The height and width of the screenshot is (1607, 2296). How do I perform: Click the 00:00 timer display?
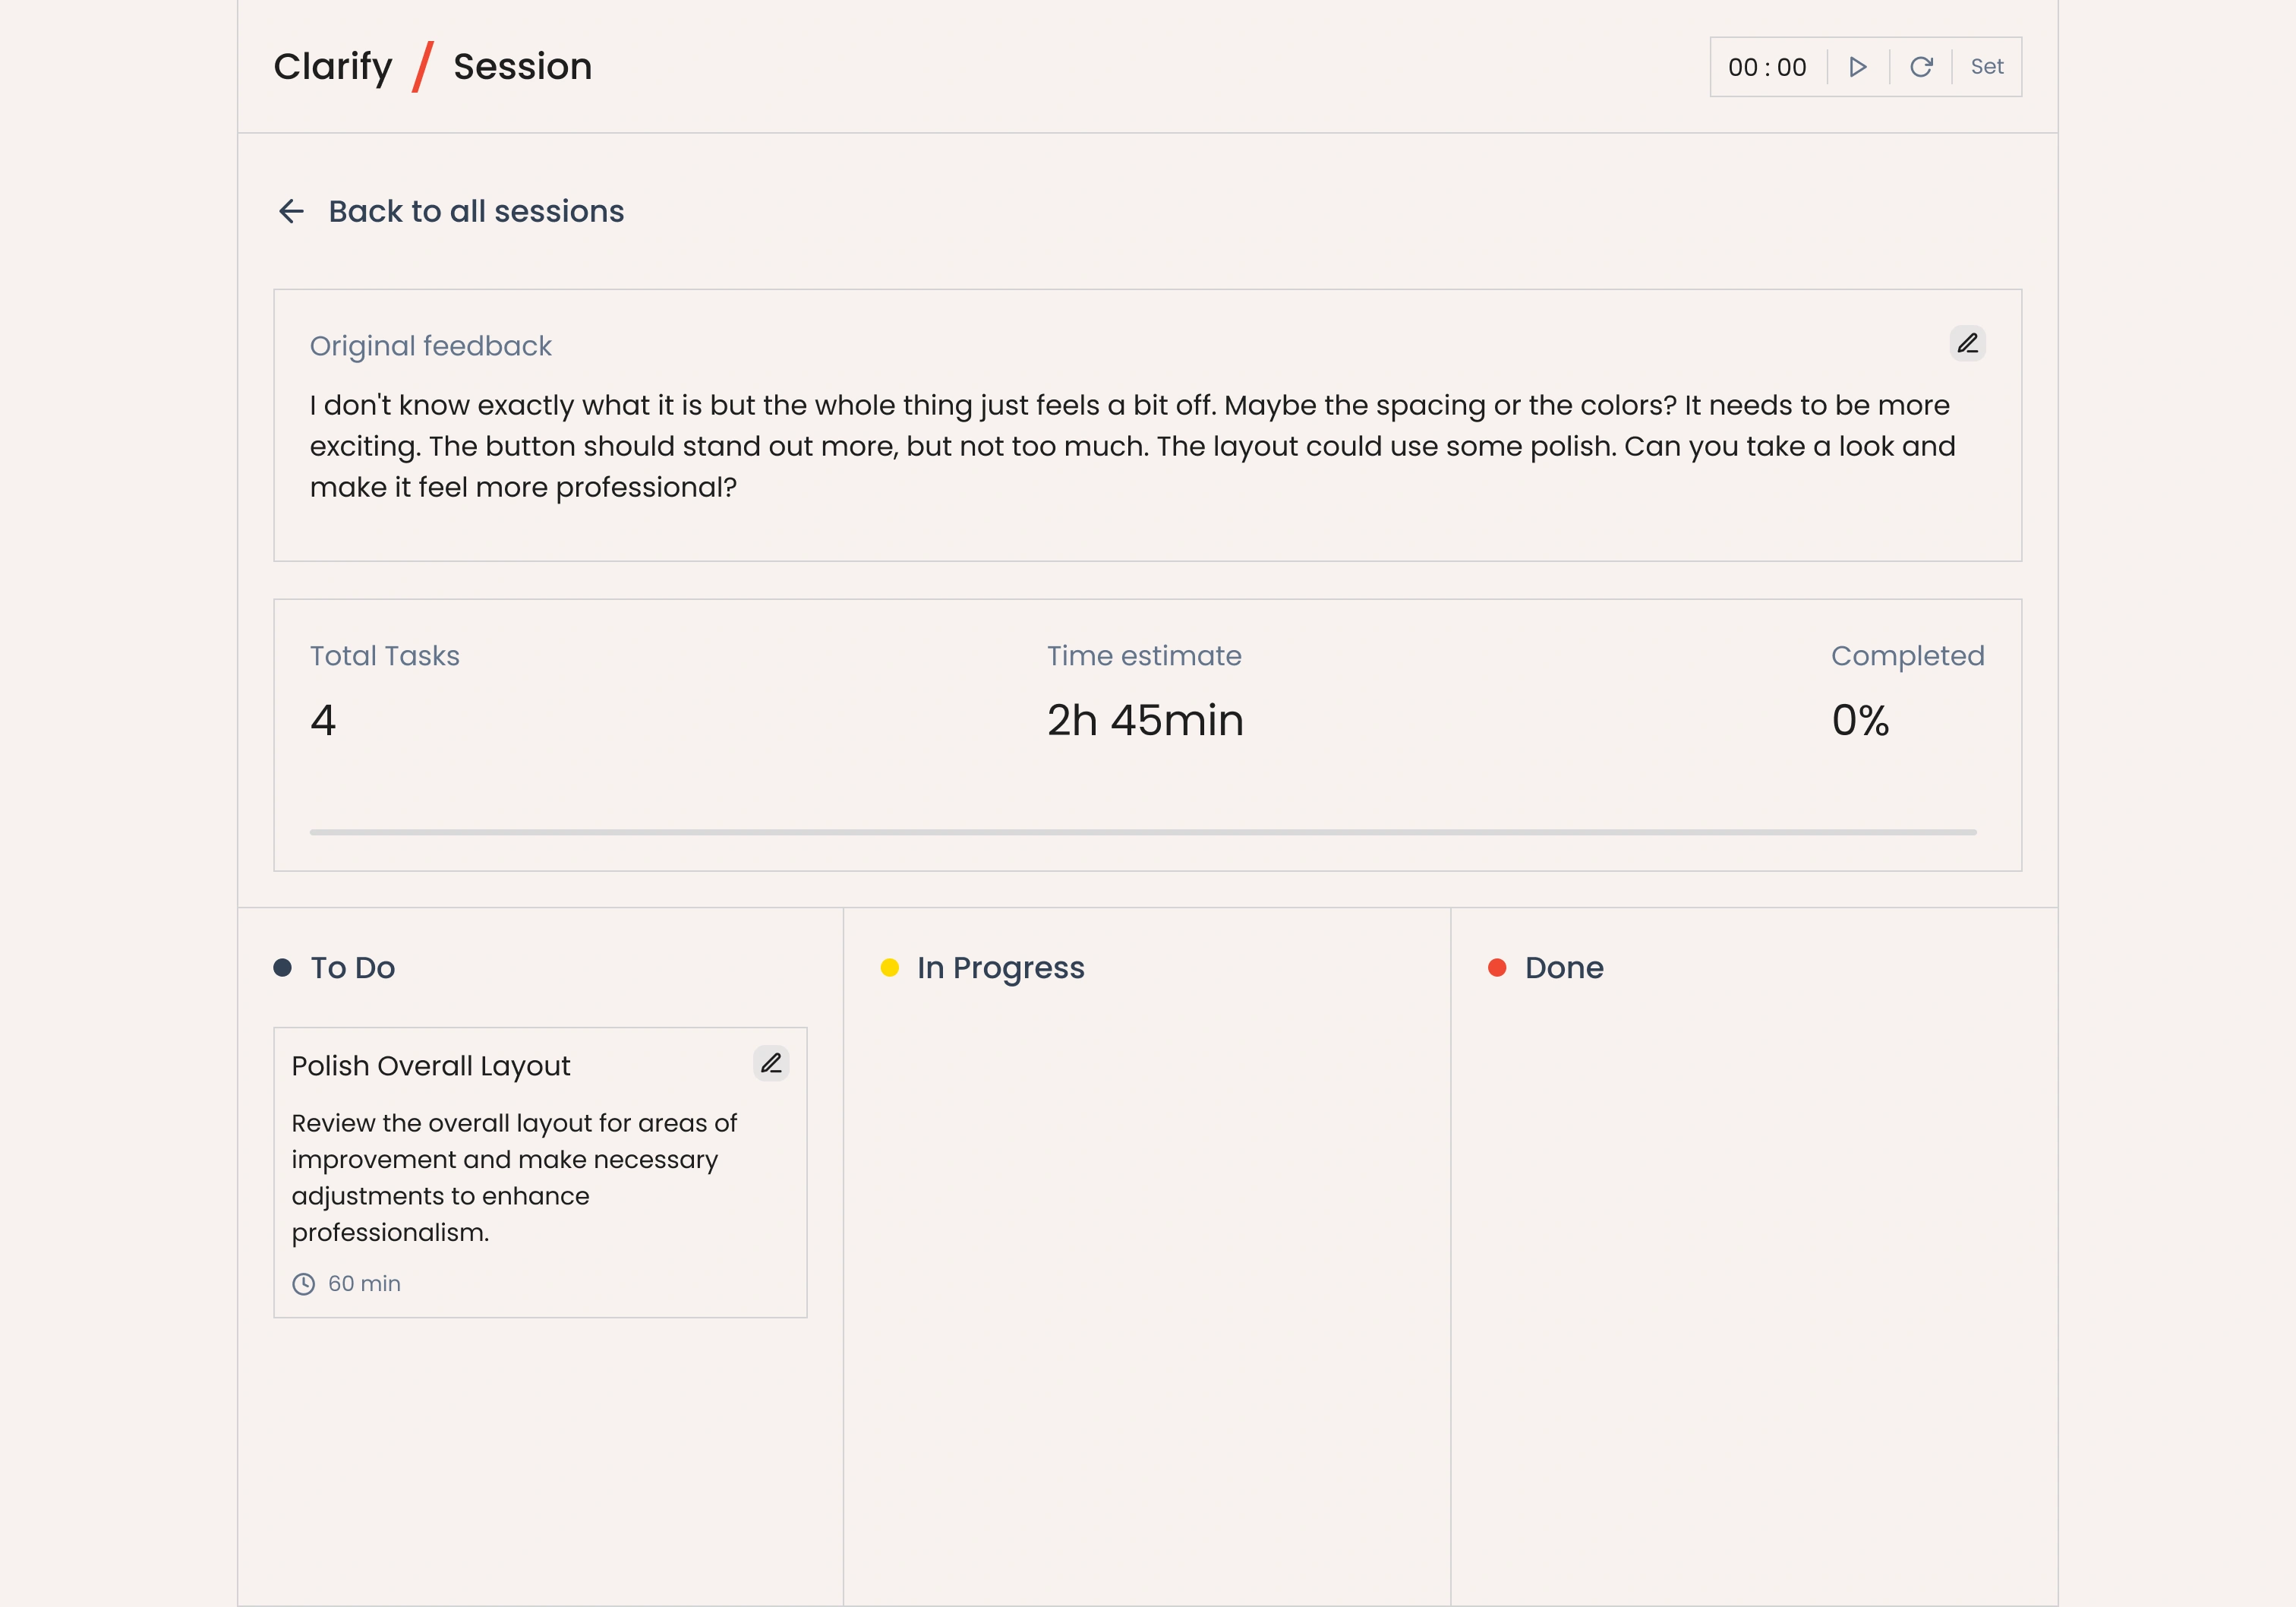tap(1767, 67)
